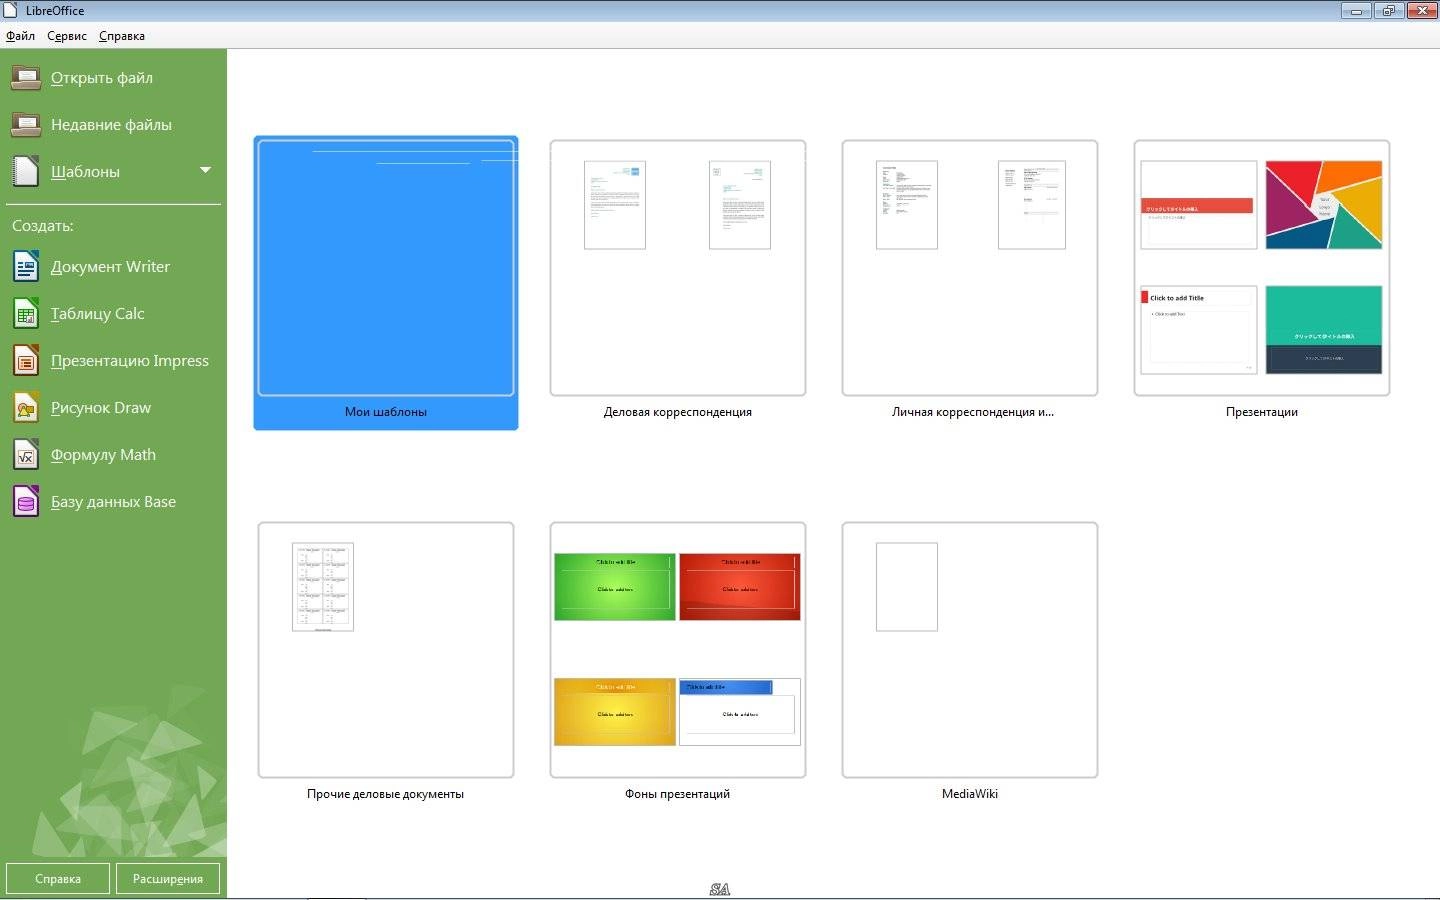Create a new Базу данных Base
The width and height of the screenshot is (1440, 900).
(113, 502)
